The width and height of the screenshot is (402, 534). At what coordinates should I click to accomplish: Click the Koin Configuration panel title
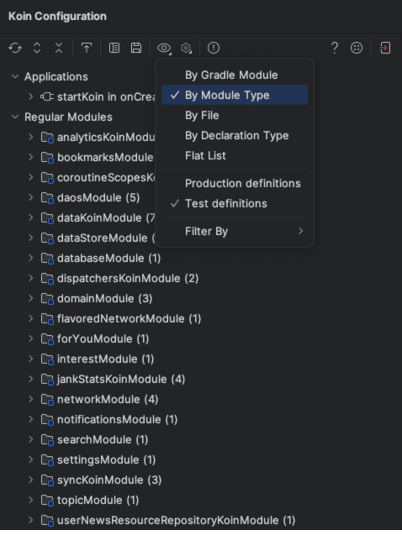pos(57,16)
